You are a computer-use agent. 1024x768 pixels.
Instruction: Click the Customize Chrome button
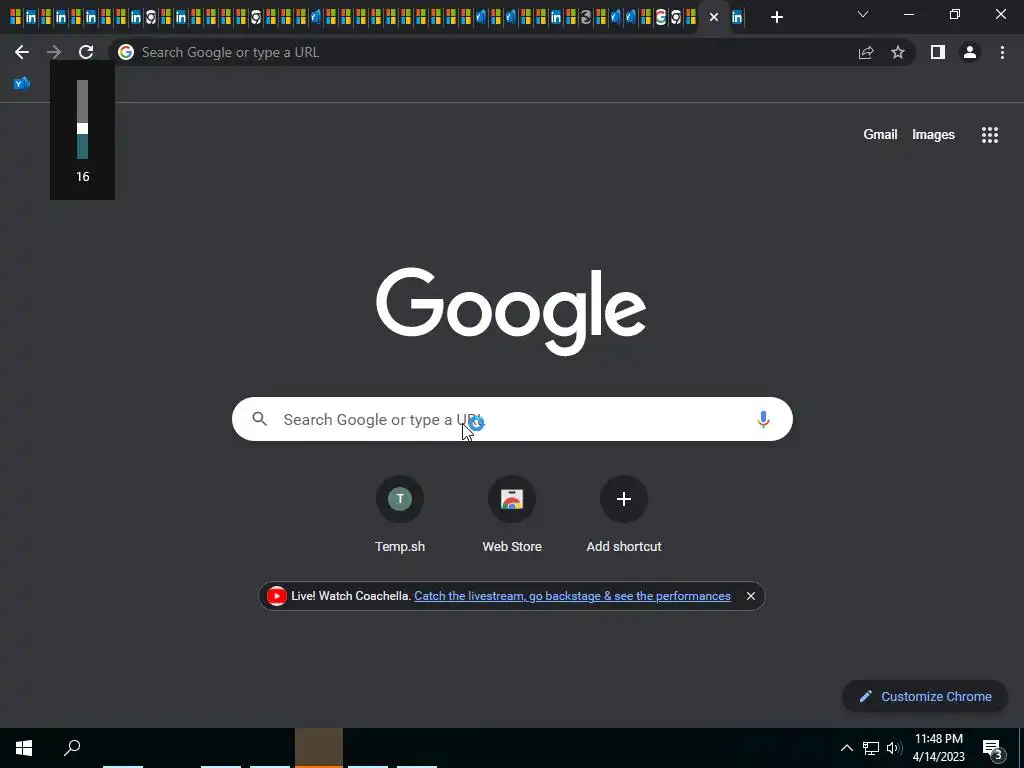coord(925,696)
